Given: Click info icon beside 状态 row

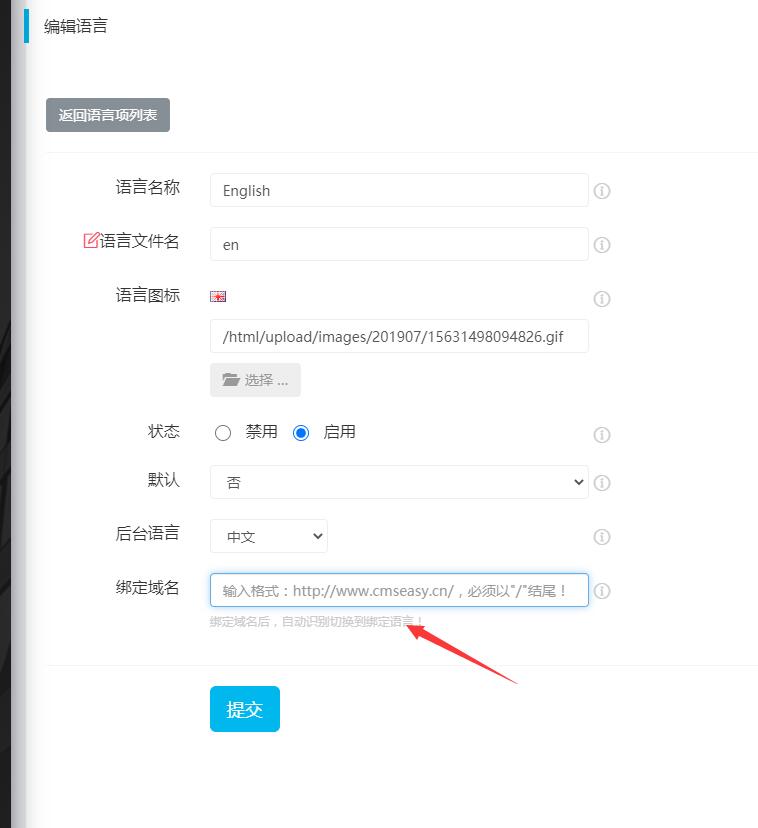Looking at the screenshot, I should [602, 435].
